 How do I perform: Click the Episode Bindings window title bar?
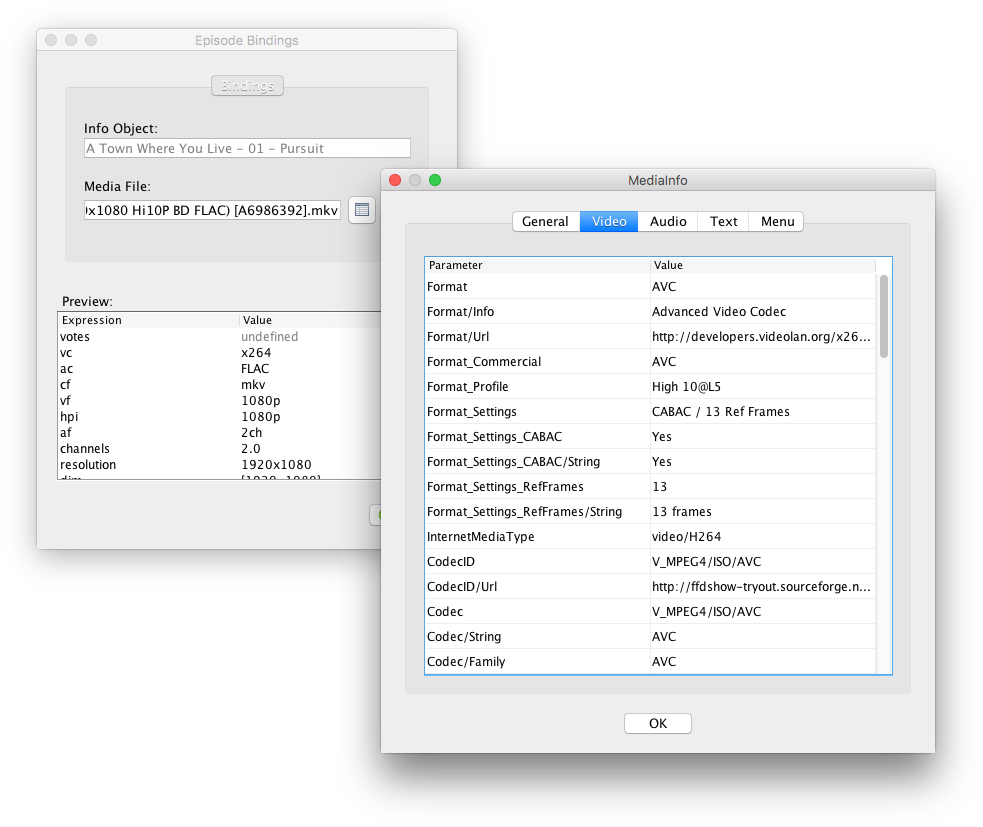(x=247, y=40)
